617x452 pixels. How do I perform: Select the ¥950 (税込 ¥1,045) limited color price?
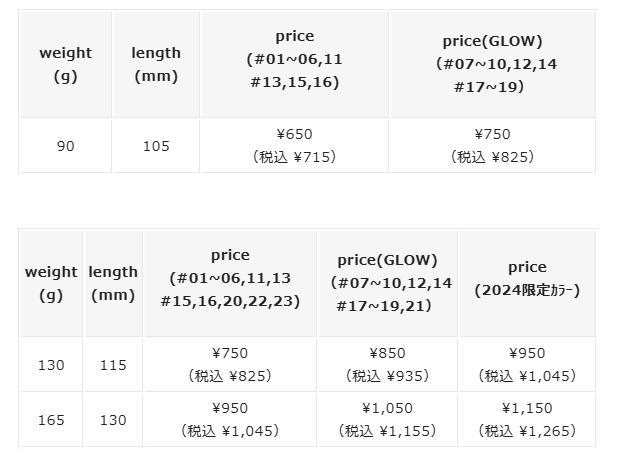[527, 365]
